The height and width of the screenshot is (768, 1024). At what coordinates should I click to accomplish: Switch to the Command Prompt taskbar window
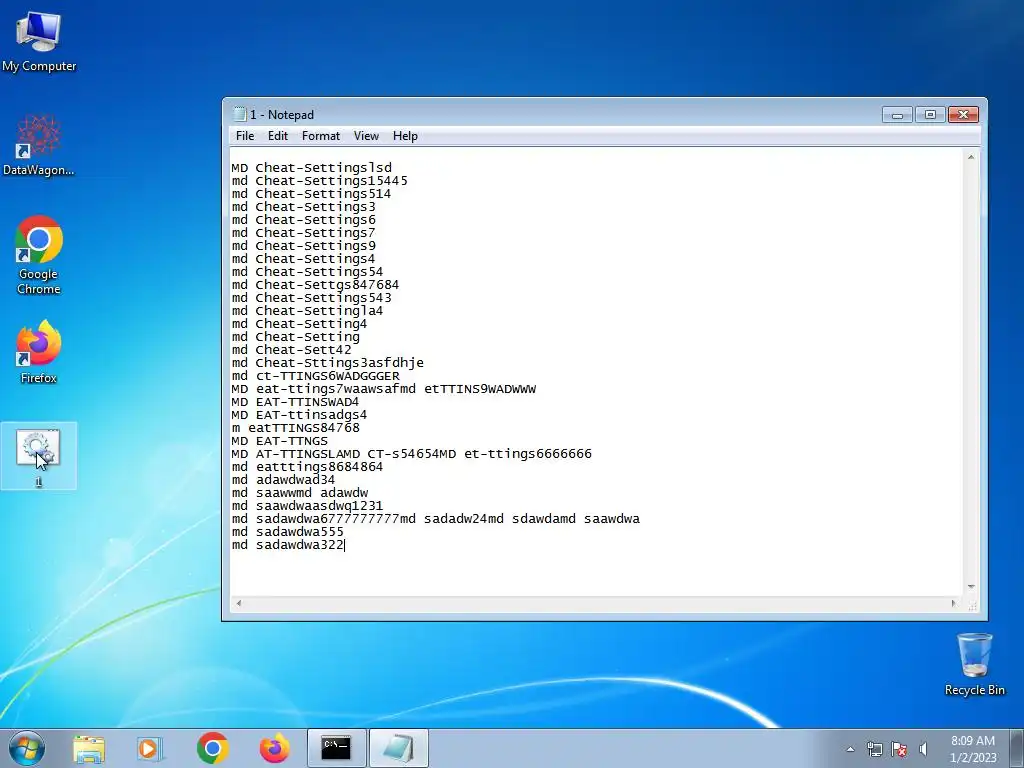coord(336,748)
